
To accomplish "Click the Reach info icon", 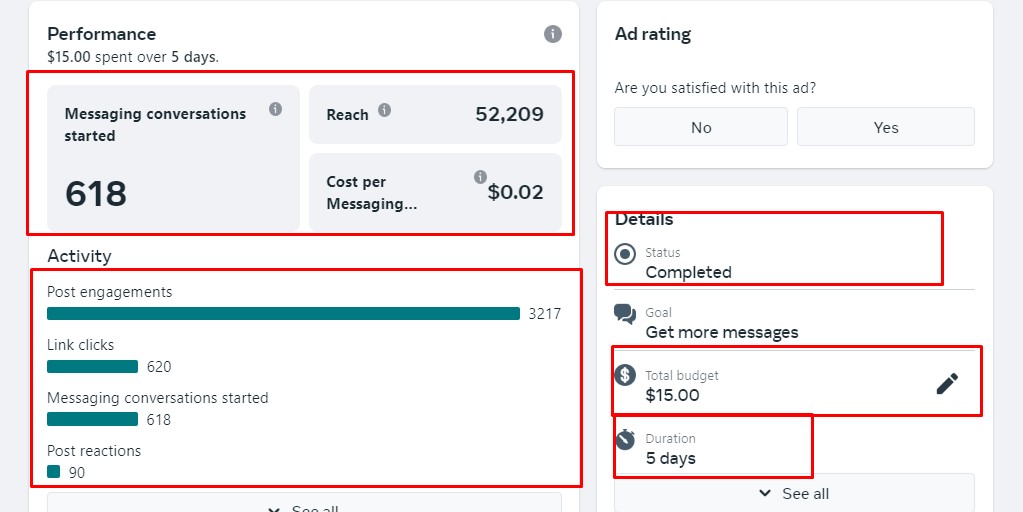I will tap(384, 110).
